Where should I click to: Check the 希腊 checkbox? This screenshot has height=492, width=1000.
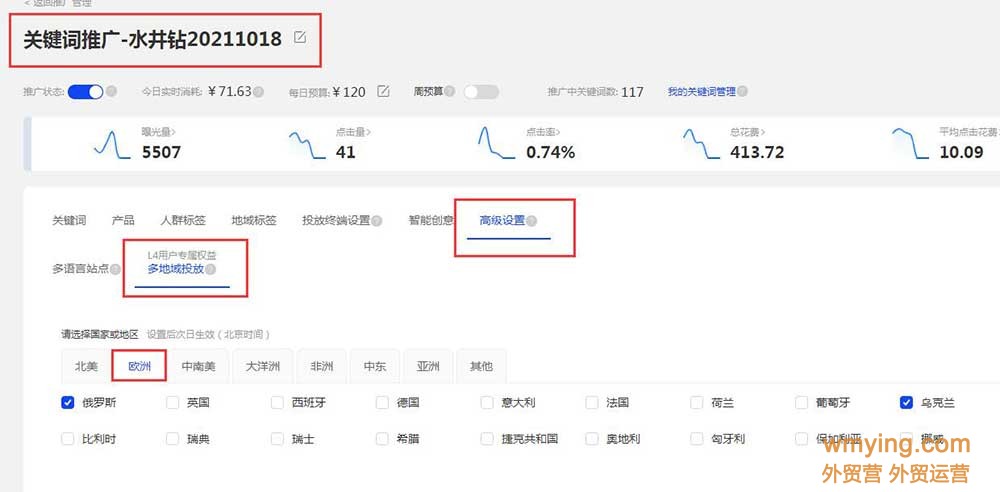(382, 439)
